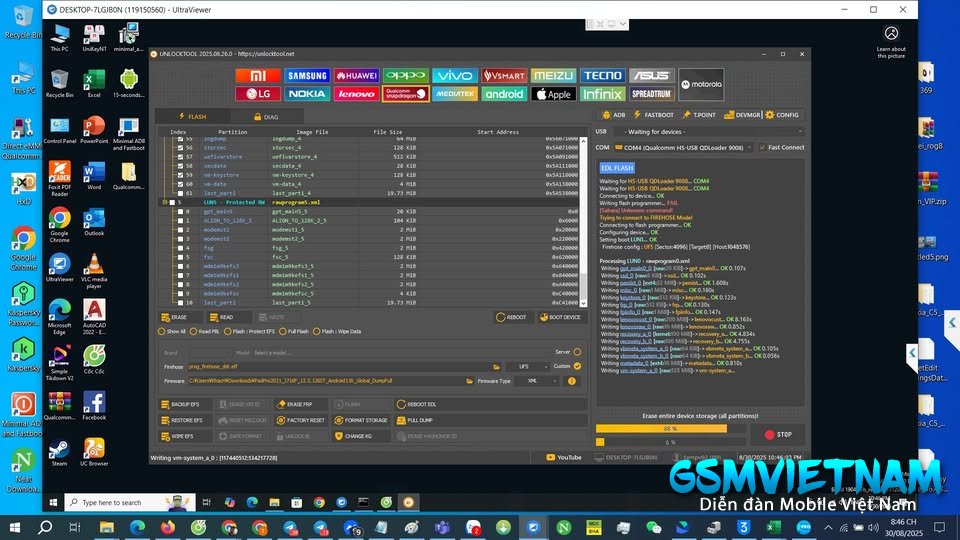Check the modemst1 partition checkbox
This screenshot has width=960, height=540.
coord(180,230)
